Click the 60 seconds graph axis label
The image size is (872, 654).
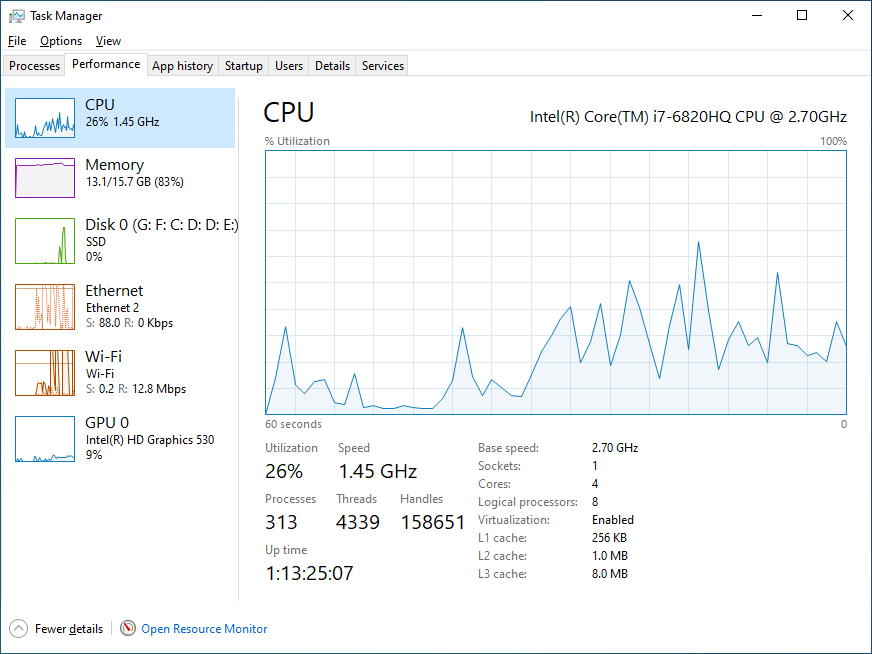tap(293, 424)
